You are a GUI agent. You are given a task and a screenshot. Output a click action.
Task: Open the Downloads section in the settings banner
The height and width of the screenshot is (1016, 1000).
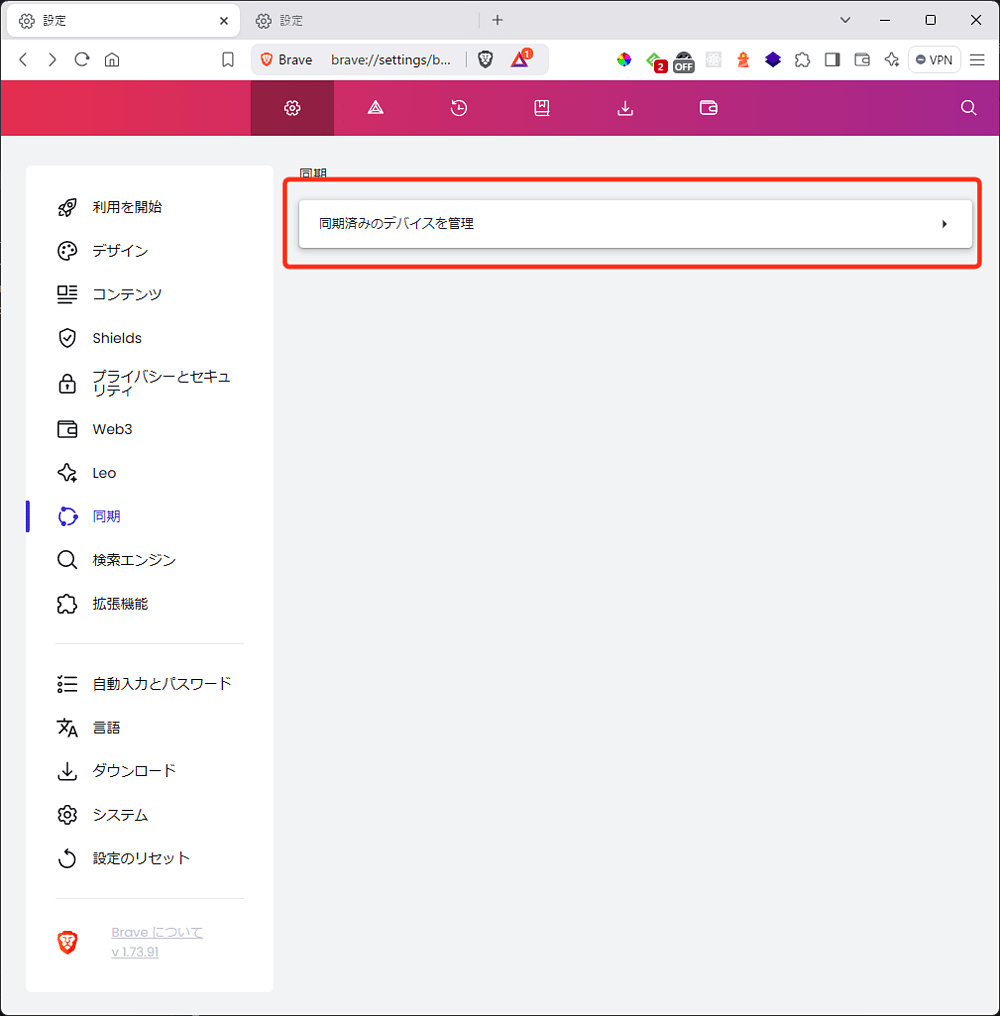coord(625,107)
